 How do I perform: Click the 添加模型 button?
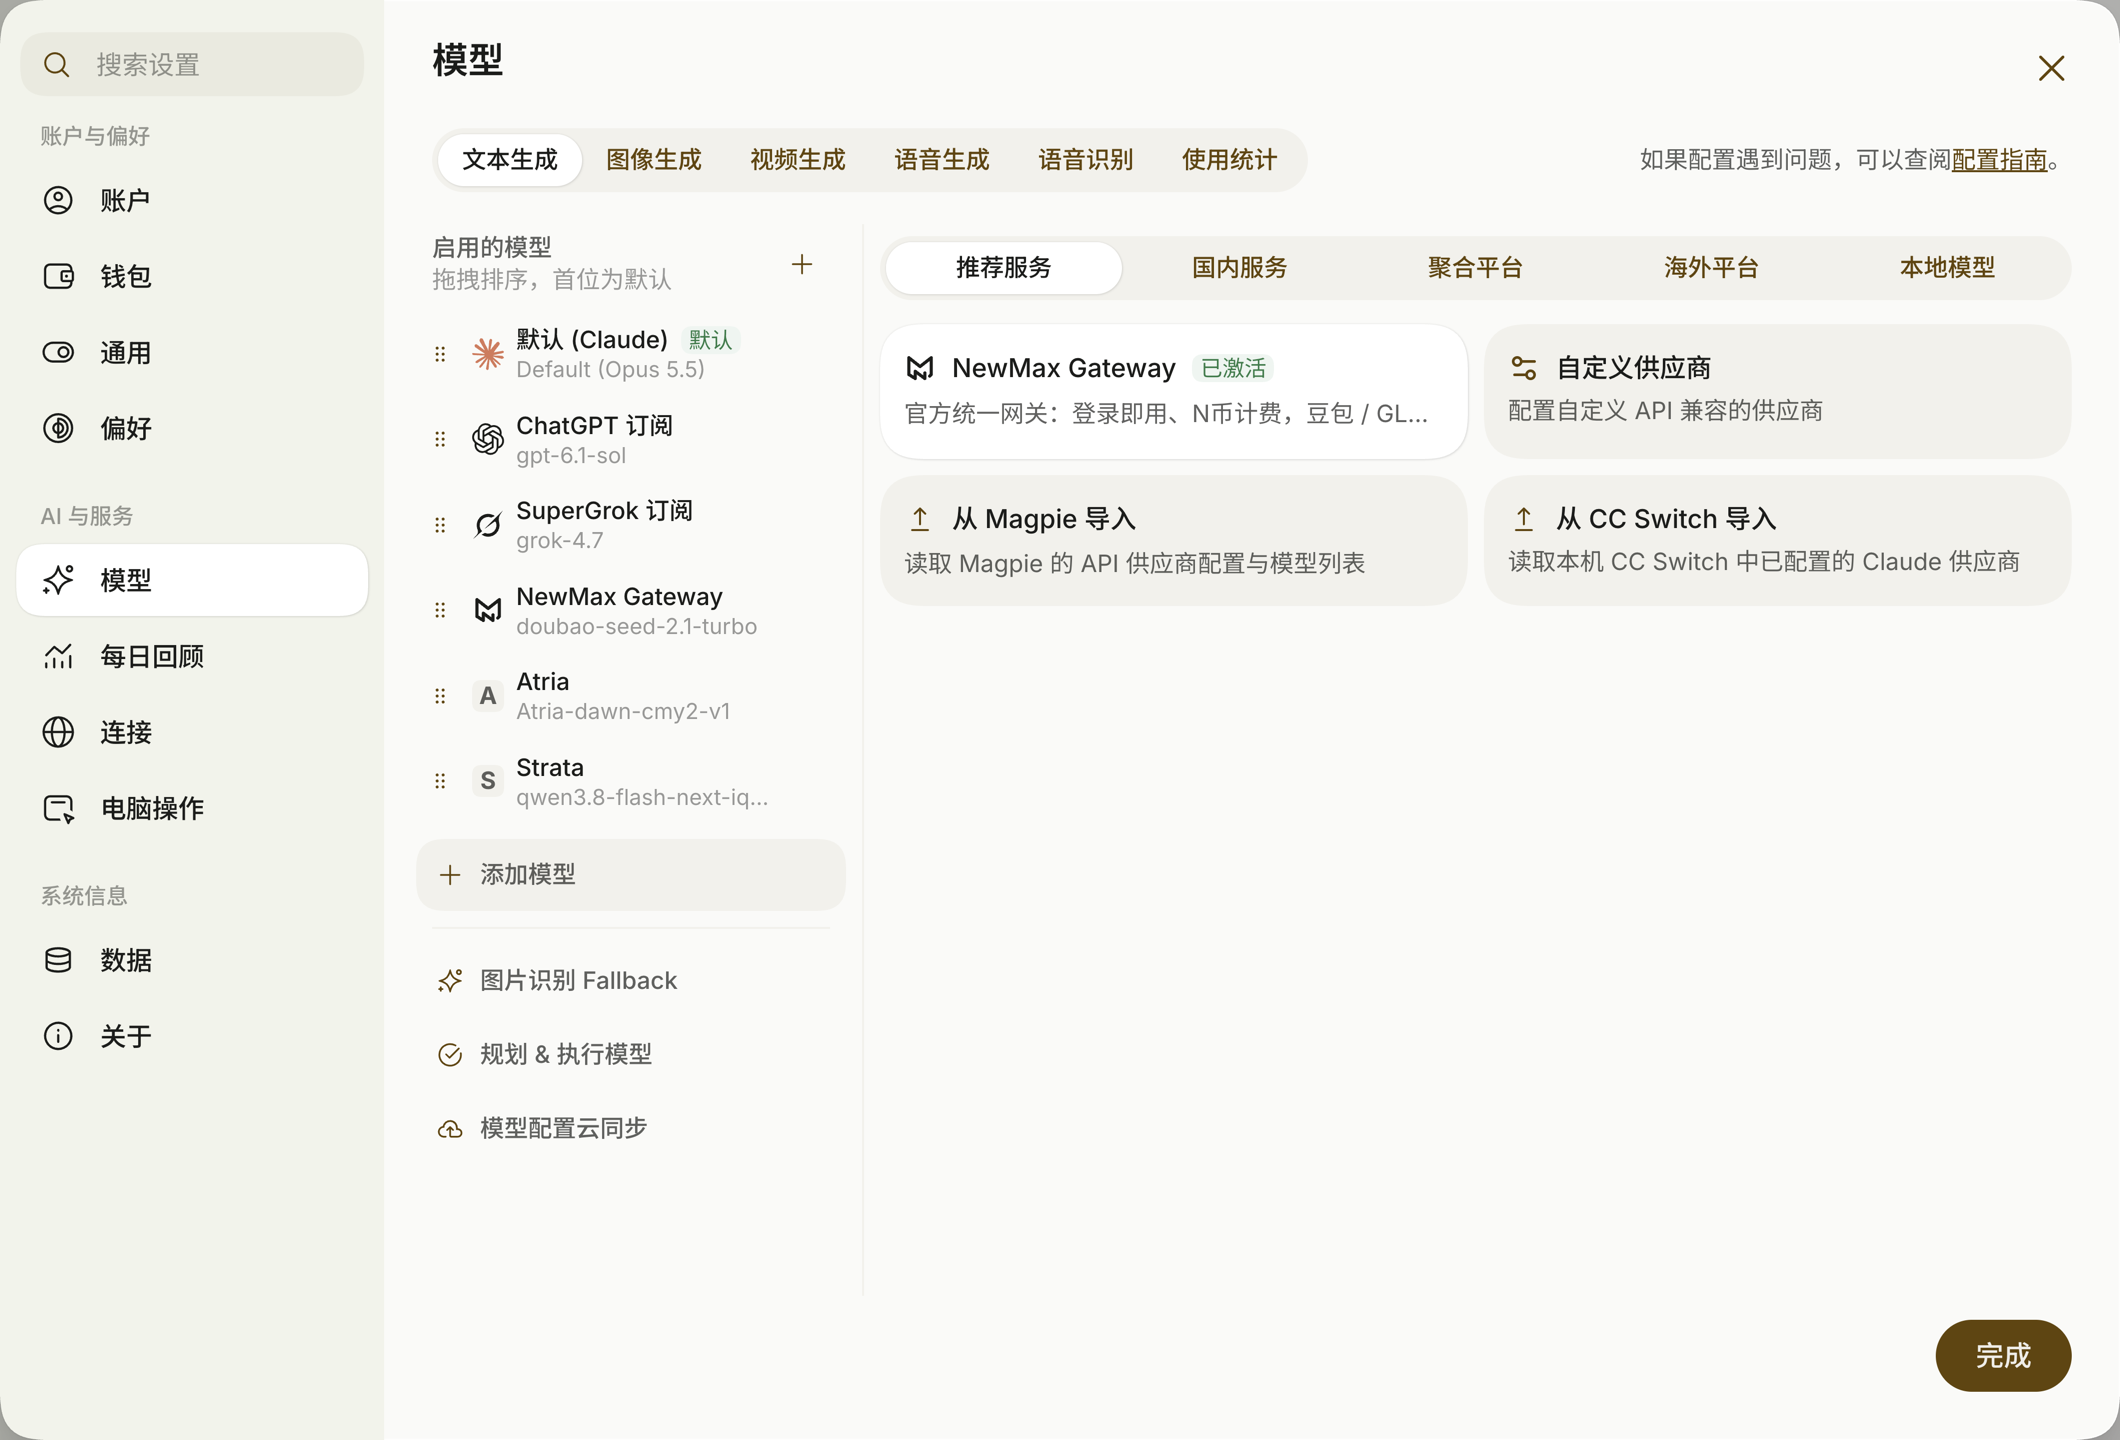pos(631,875)
